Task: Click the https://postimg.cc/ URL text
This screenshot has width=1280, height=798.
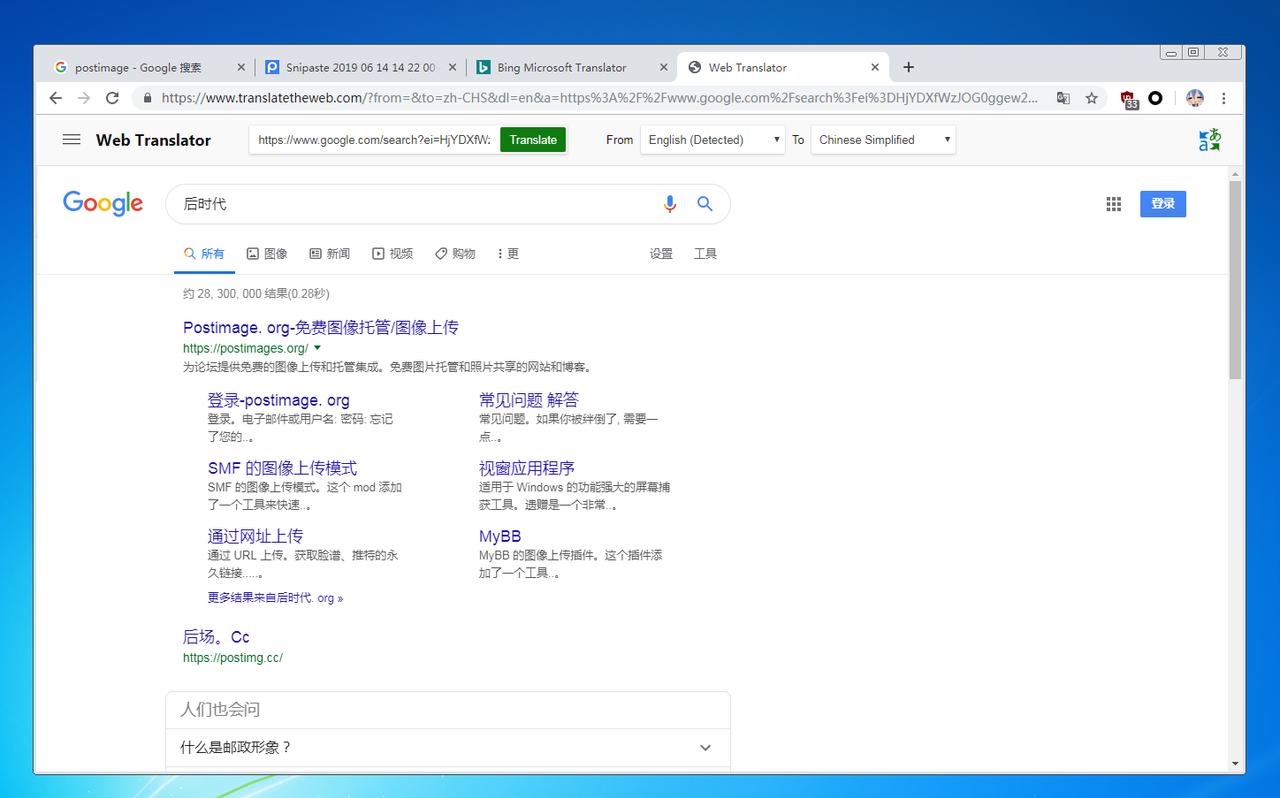Action: 233,658
